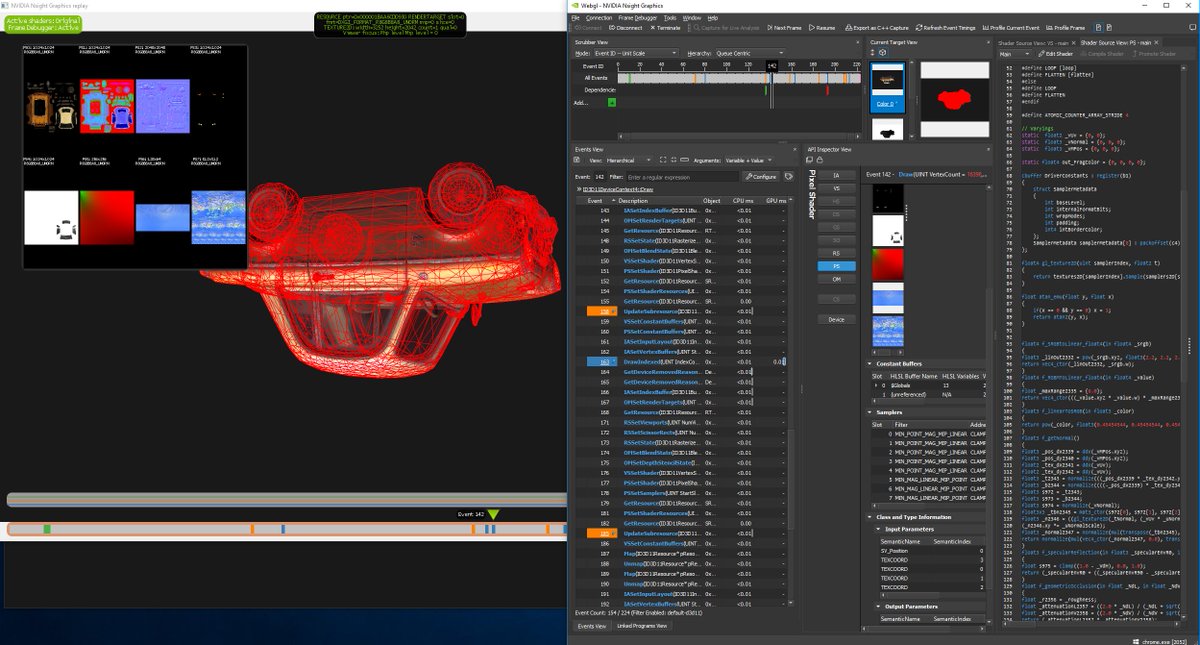Select the VS pipeline stage button
The image size is (1200, 645).
point(836,187)
